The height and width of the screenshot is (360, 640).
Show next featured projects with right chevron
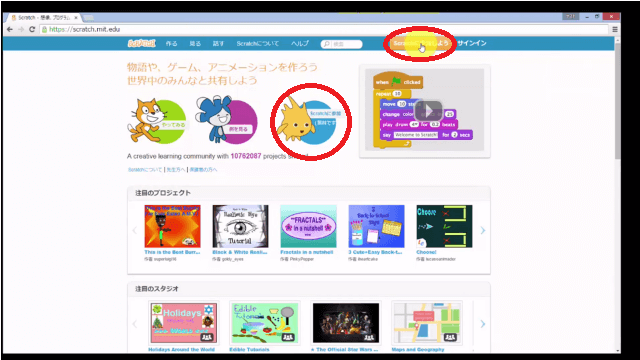coord(482,230)
